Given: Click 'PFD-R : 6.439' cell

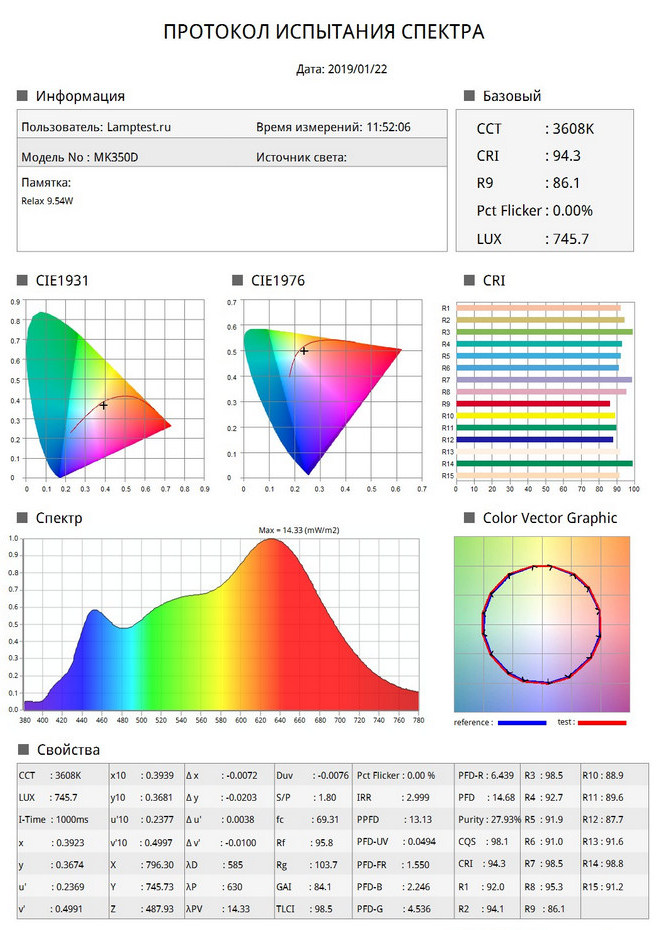Looking at the screenshot, I should click(x=486, y=775).
